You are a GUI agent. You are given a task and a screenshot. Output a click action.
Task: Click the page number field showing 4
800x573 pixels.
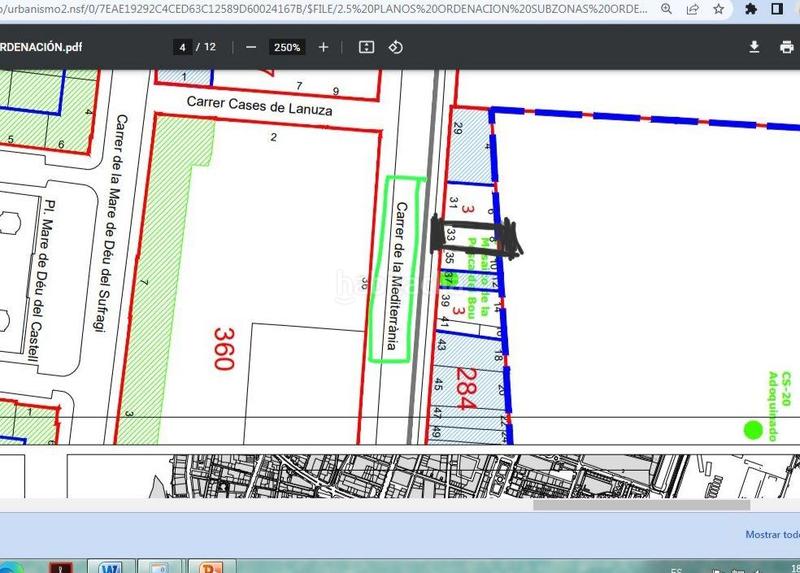(x=182, y=47)
